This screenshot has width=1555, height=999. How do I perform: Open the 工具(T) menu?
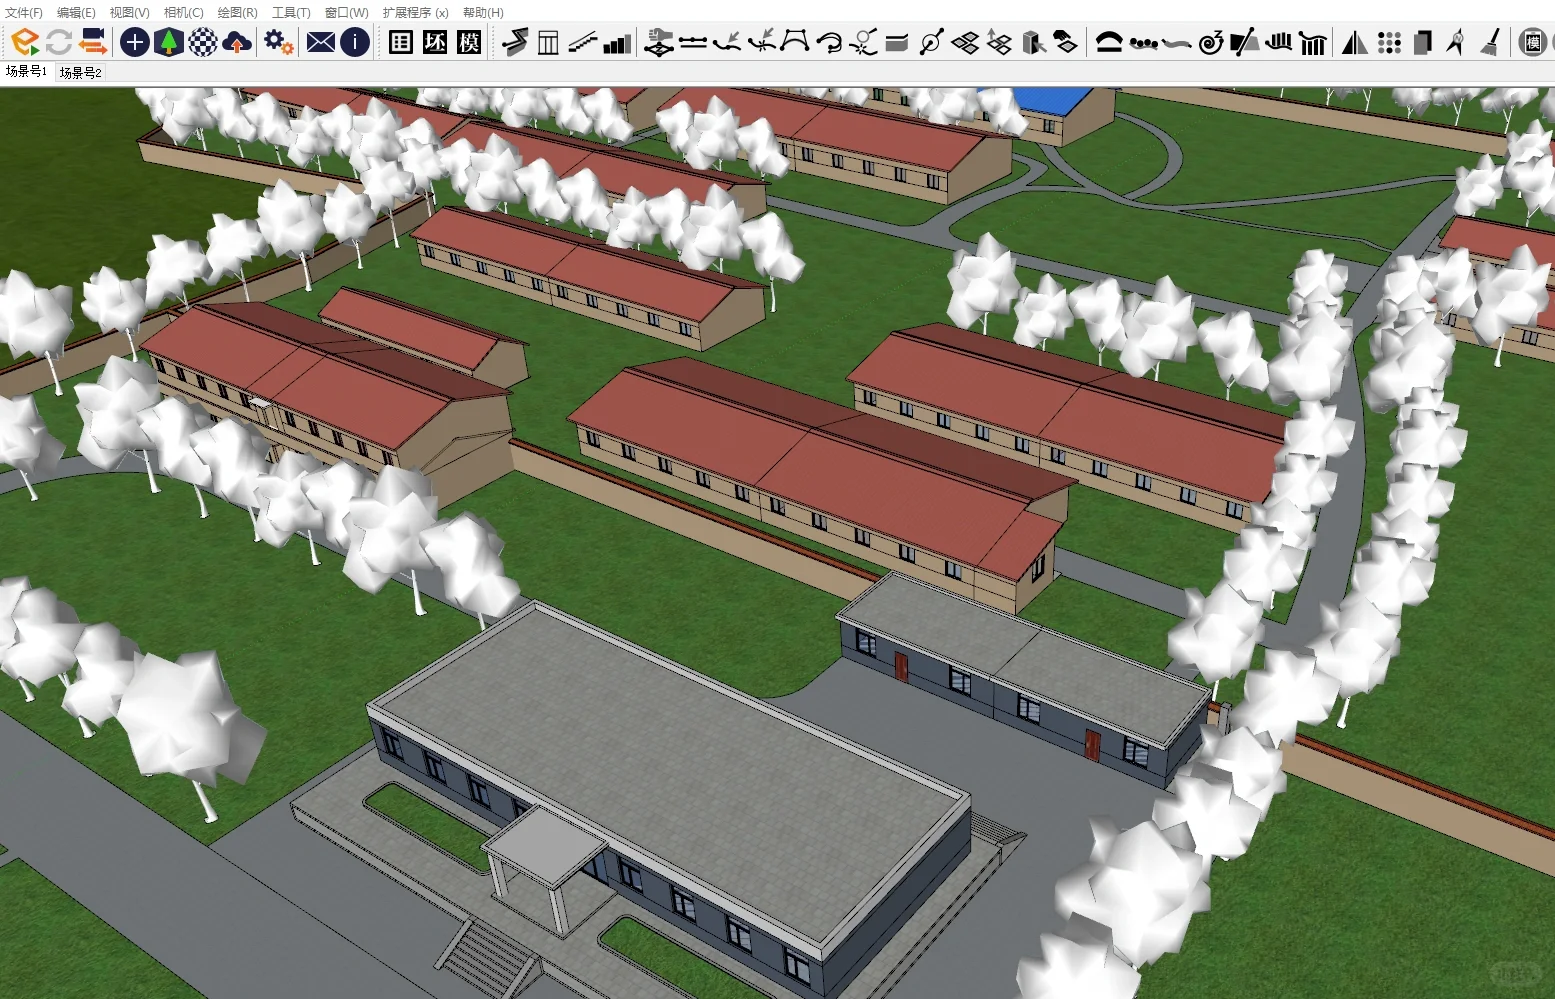pos(291,13)
